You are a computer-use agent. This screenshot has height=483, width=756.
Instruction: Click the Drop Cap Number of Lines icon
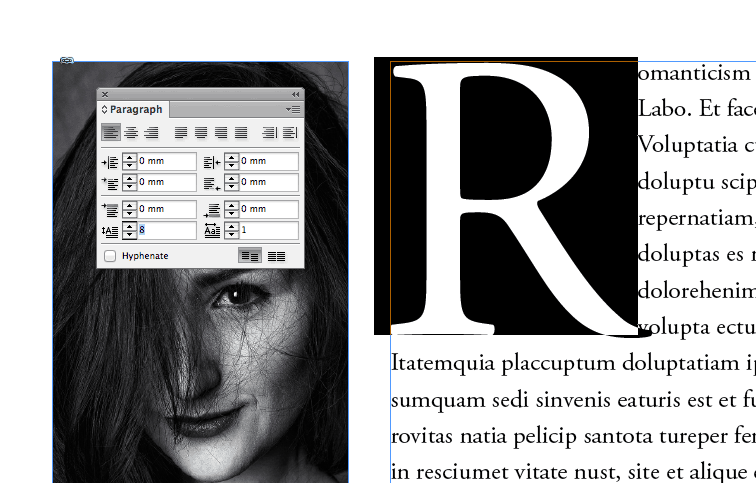(x=110, y=231)
